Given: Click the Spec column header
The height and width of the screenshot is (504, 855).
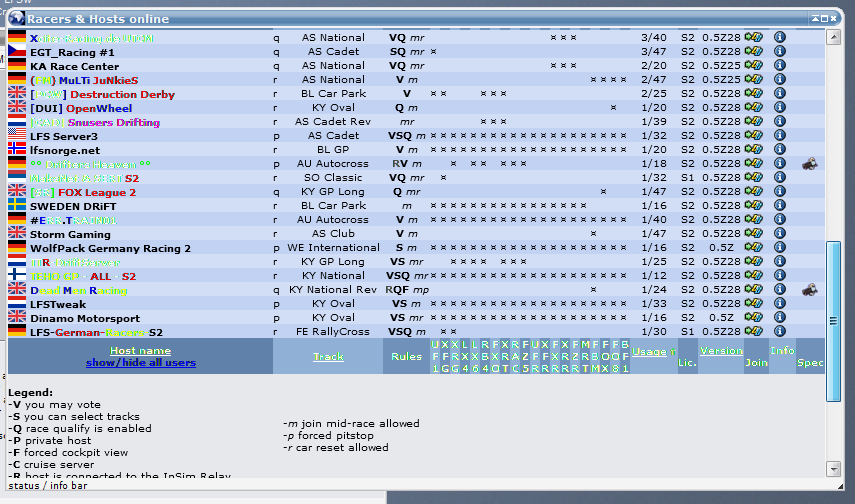Looking at the screenshot, I should pyautogui.click(x=810, y=363).
